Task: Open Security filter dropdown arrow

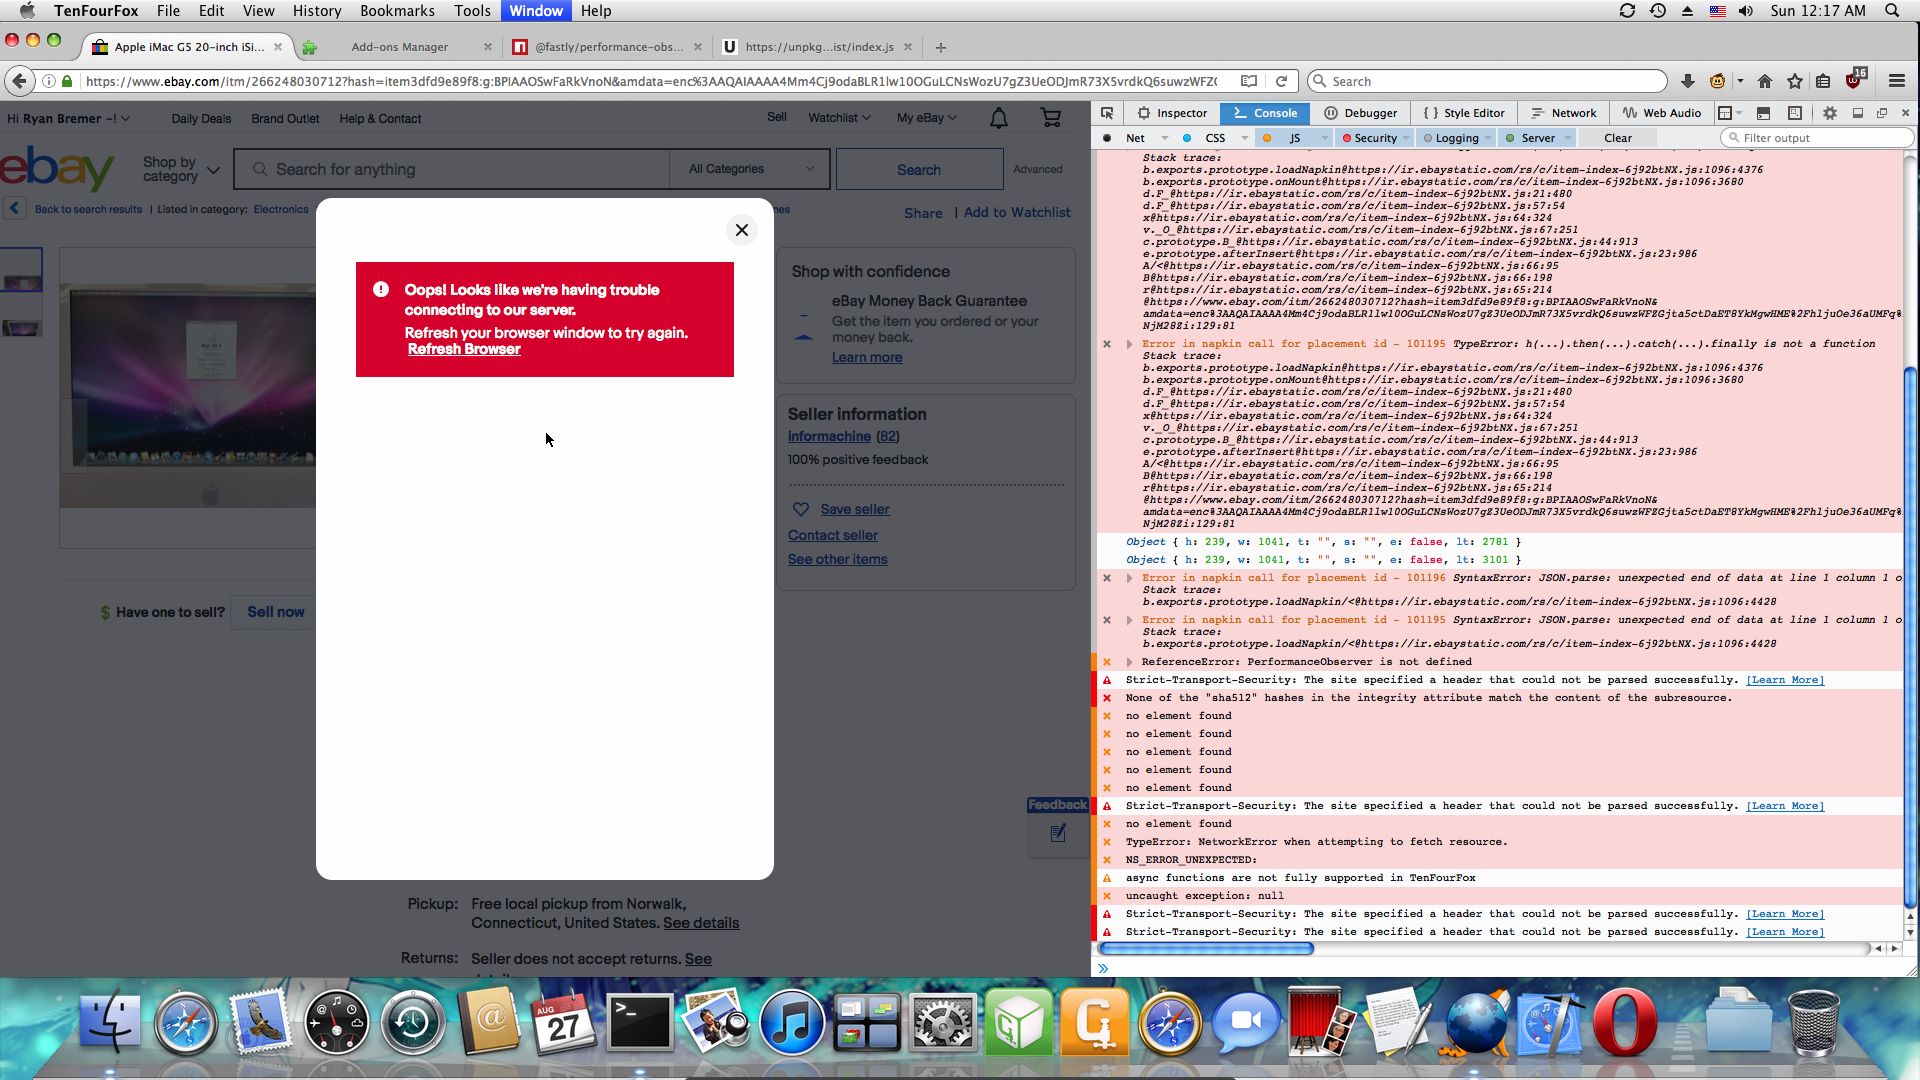Action: tap(1406, 138)
